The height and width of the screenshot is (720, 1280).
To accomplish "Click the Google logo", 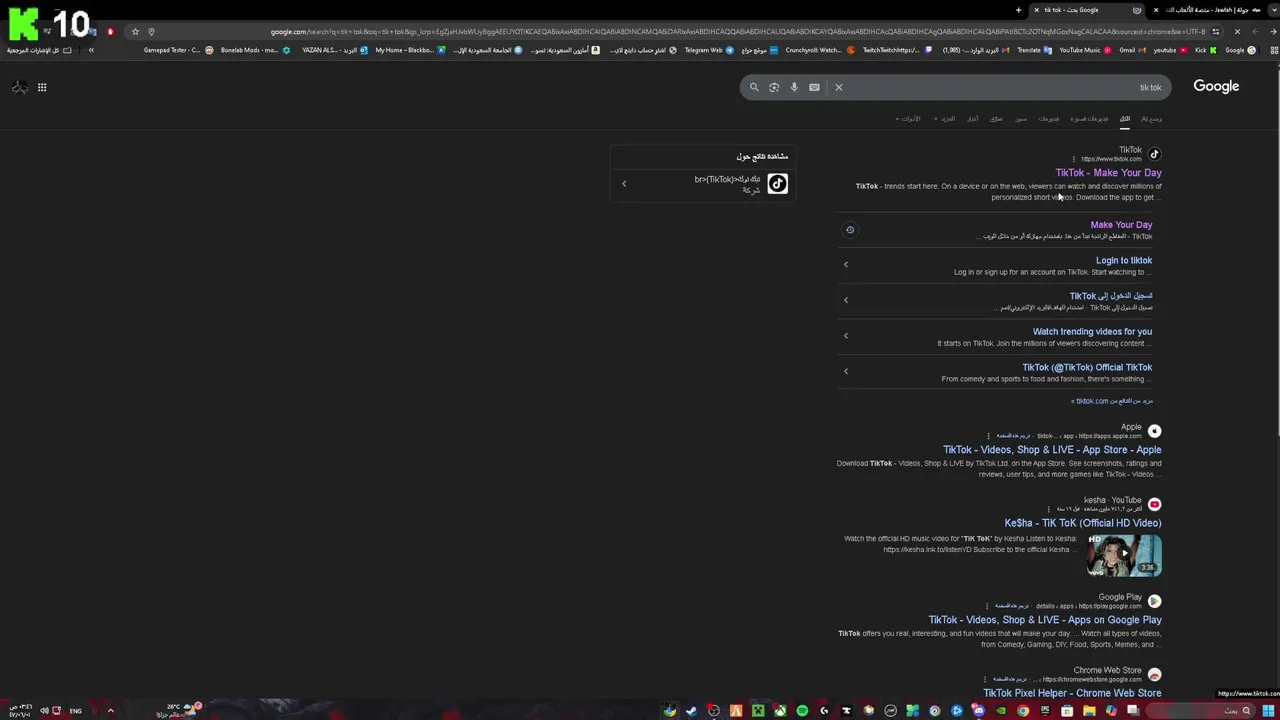I will point(1216,86).
